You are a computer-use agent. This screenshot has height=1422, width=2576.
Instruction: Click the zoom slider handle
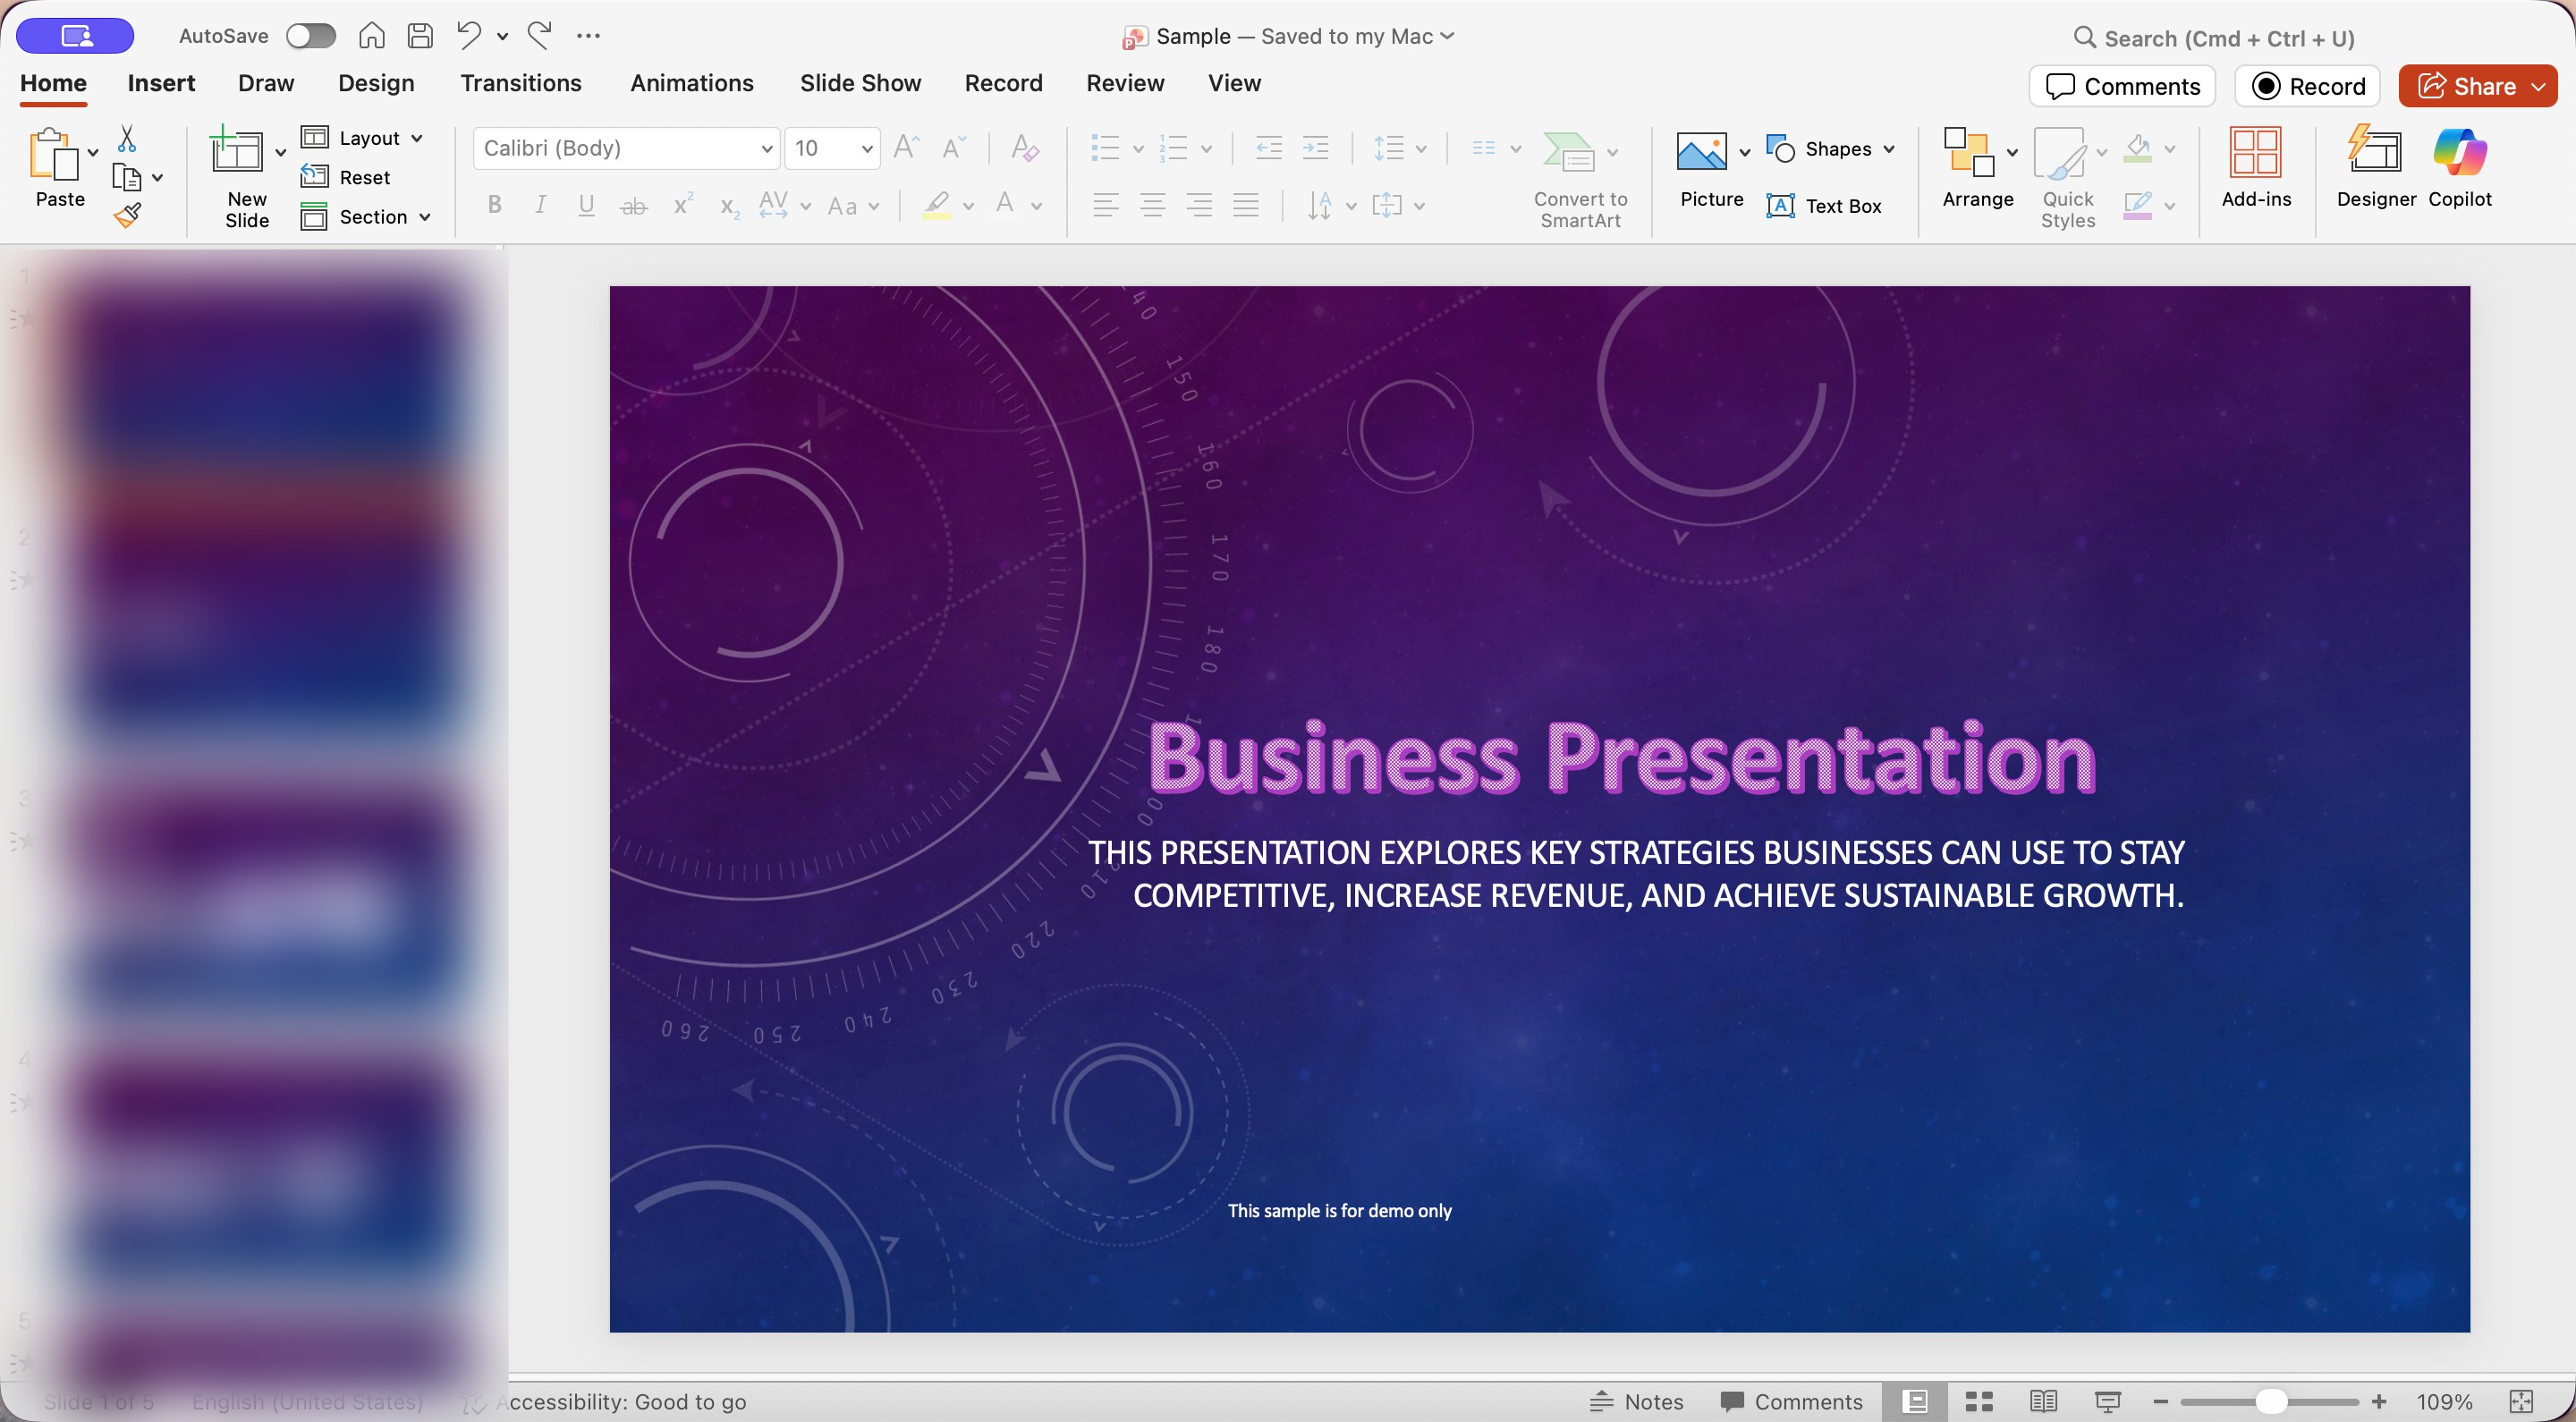[x=2271, y=1401]
